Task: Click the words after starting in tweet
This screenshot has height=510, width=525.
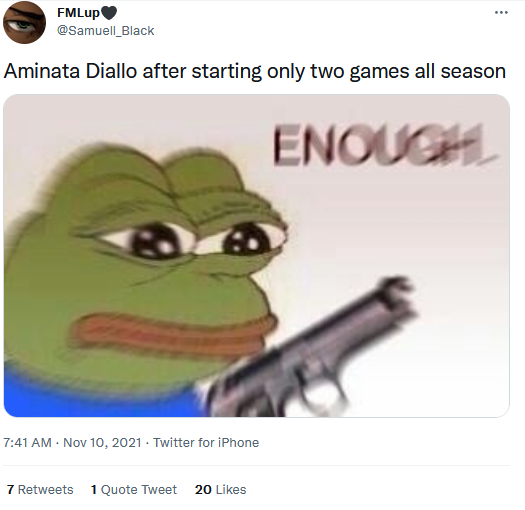Action: [202, 71]
